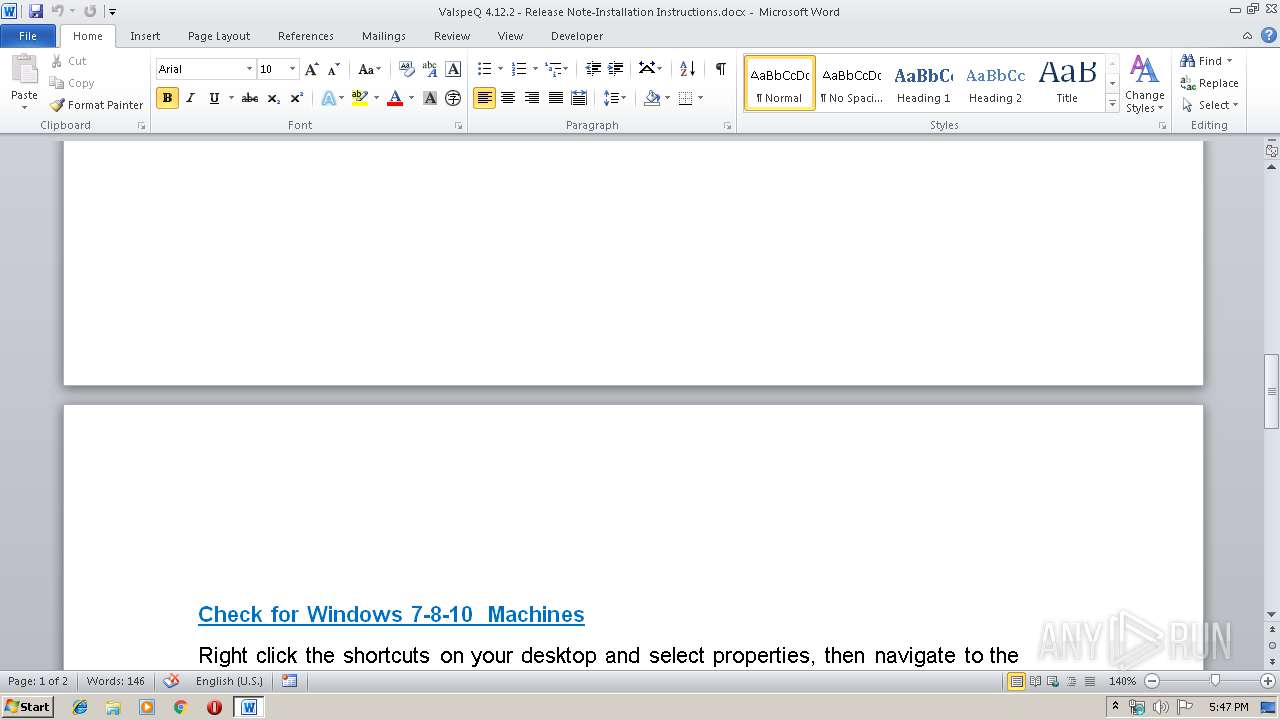Open the Developer tab
This screenshot has width=1280, height=720.
click(577, 35)
